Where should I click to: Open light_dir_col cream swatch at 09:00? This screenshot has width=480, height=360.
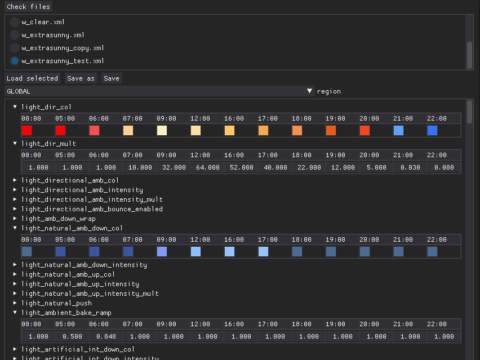[x=162, y=130]
